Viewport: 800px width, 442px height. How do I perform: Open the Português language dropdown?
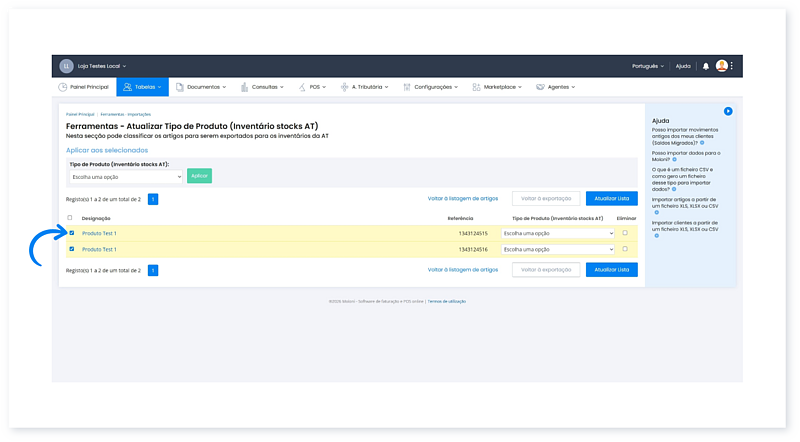[x=648, y=66]
